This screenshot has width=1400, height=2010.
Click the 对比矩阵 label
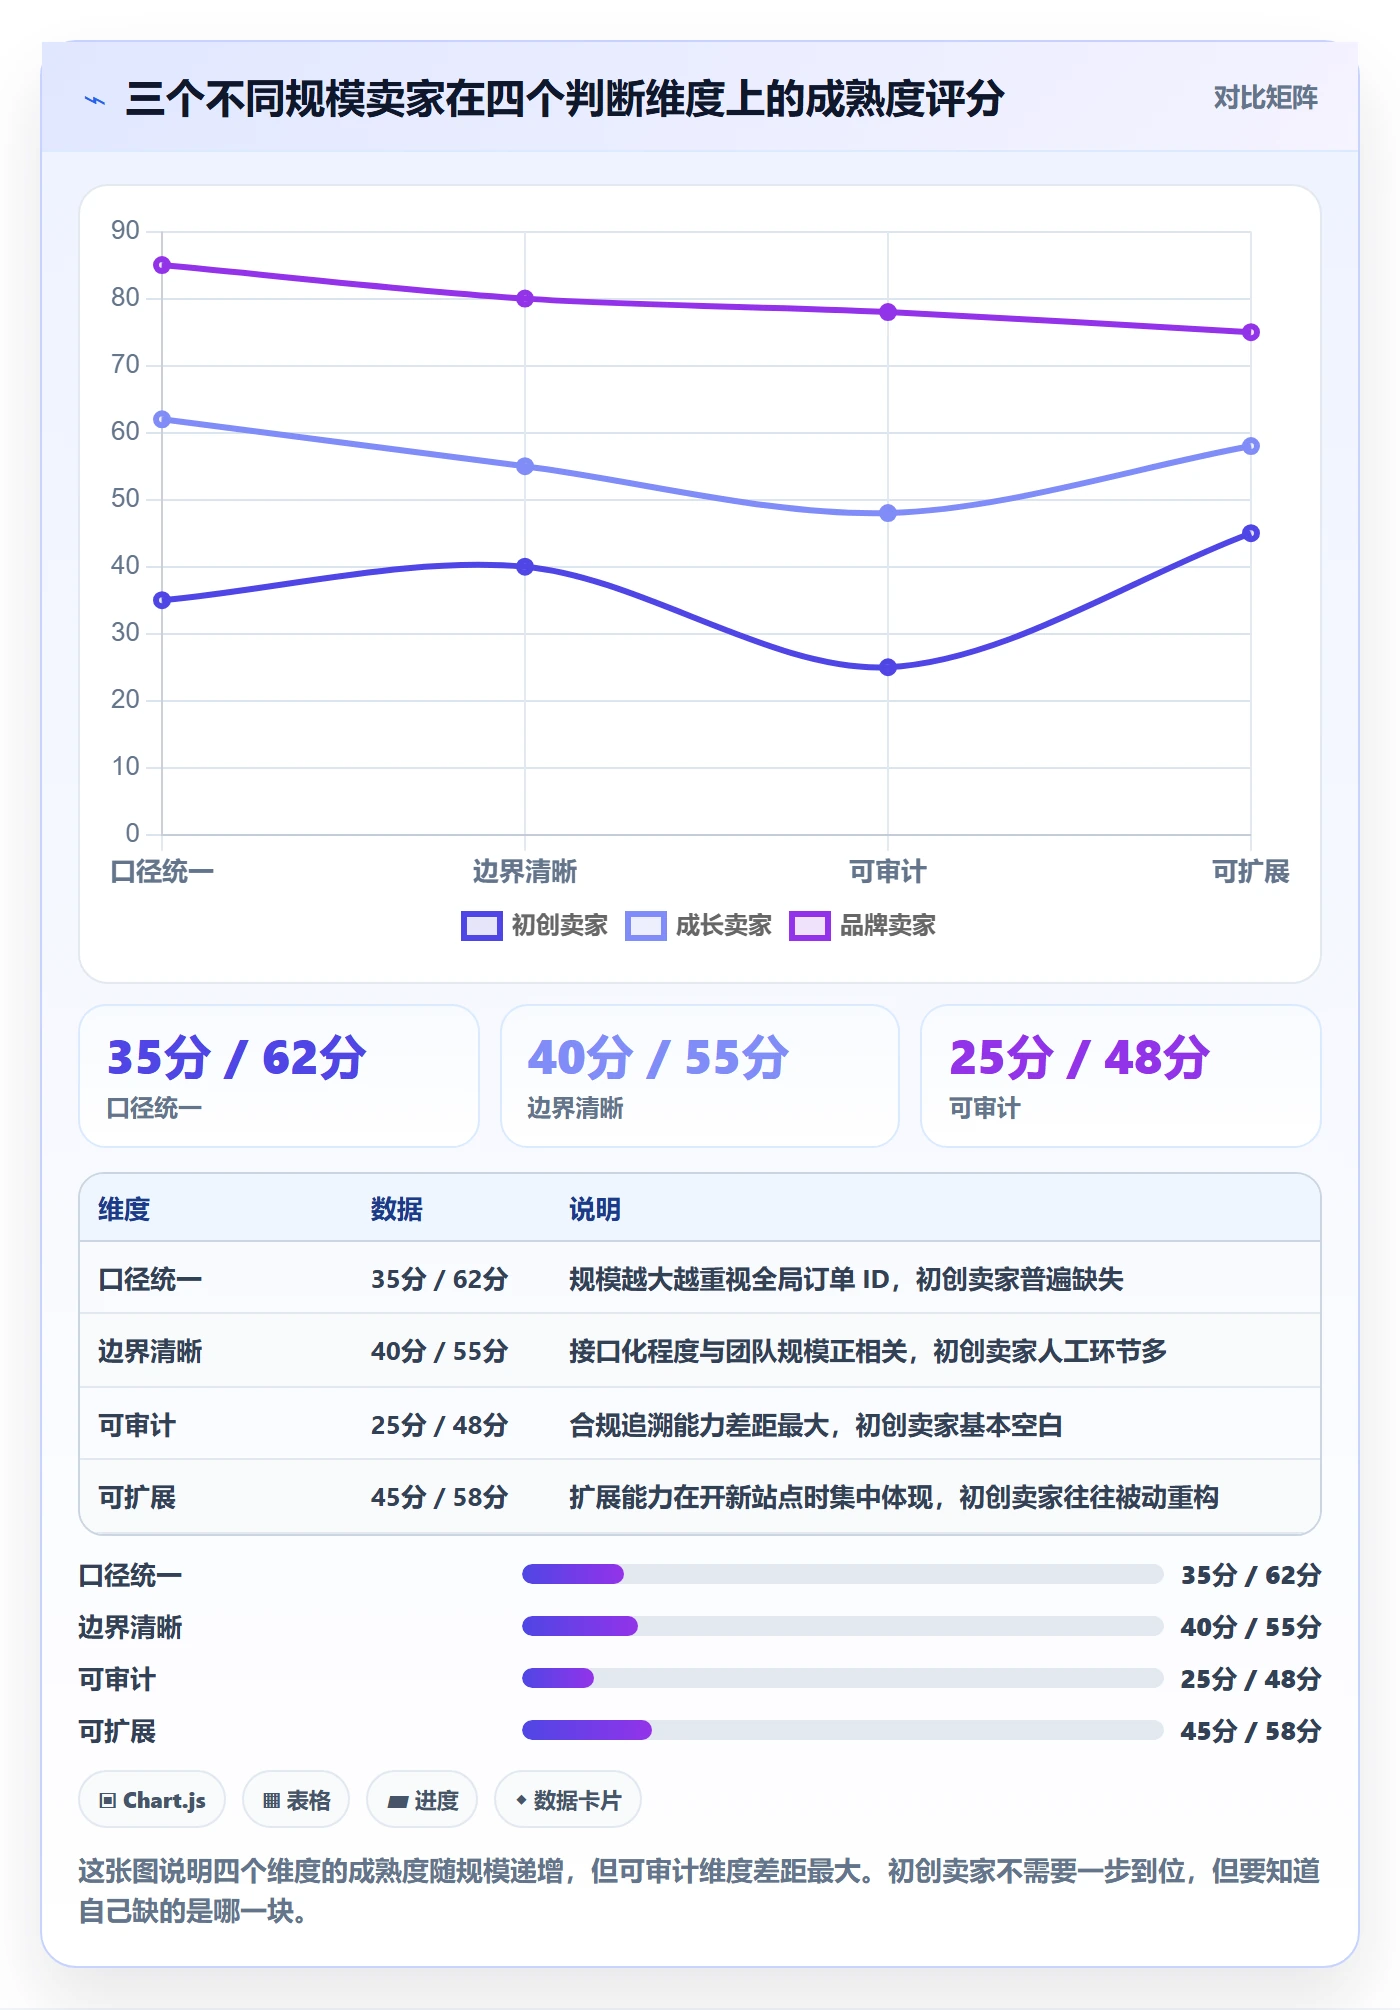coord(1265,98)
